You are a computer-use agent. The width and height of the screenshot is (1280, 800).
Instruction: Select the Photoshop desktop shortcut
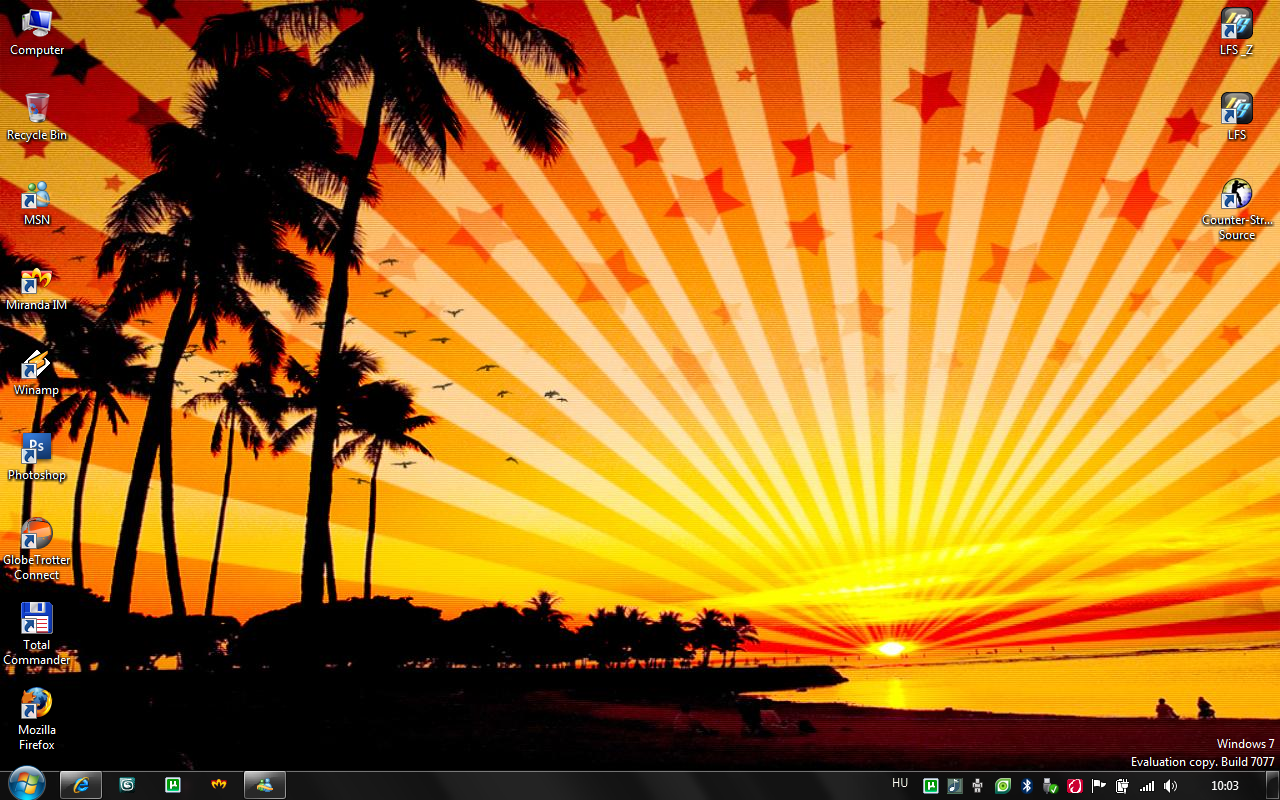tap(37, 457)
